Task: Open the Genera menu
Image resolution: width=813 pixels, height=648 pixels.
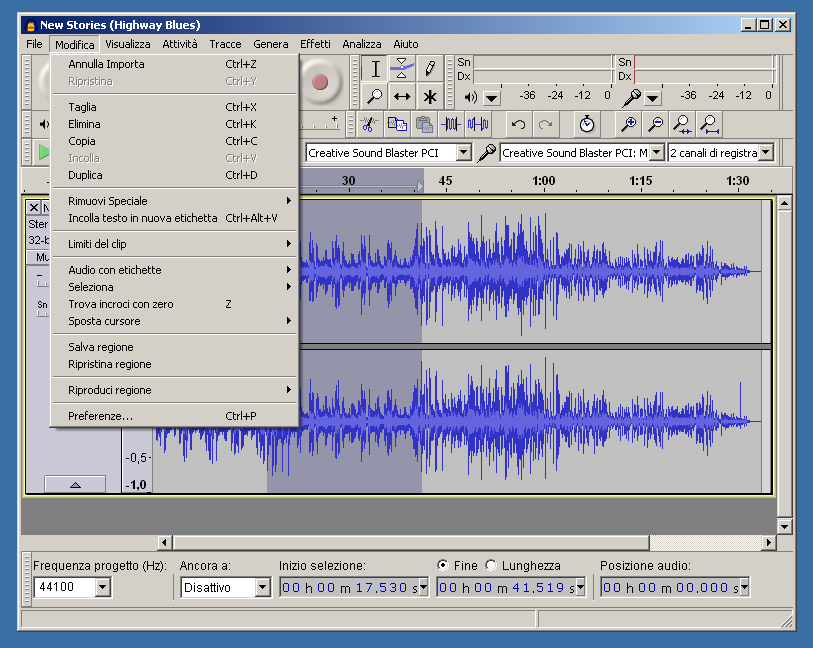Action: coord(271,44)
